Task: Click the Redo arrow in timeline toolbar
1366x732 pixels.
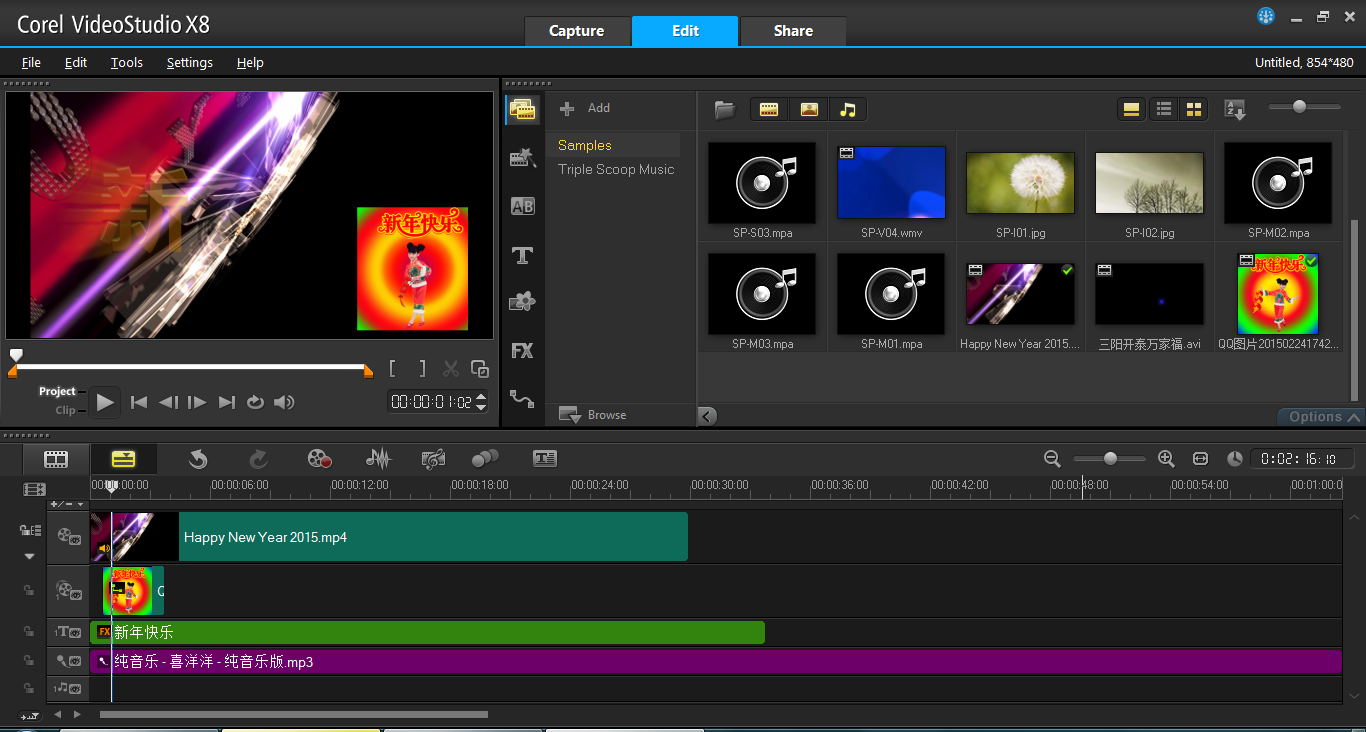Action: tap(258, 459)
